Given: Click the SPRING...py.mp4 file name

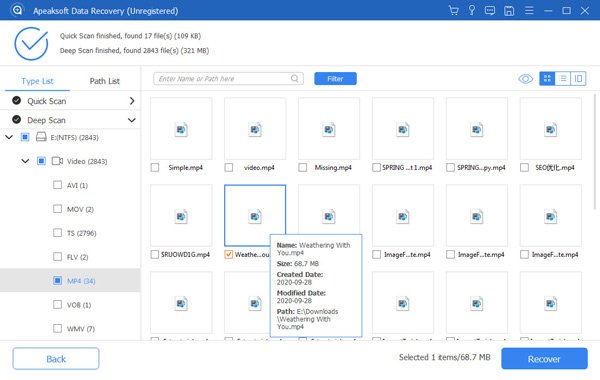Looking at the screenshot, I should (x=481, y=168).
